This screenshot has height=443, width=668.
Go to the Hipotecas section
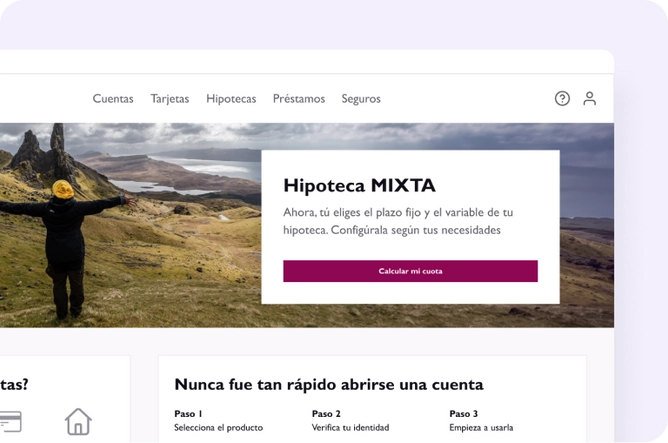[231, 98]
